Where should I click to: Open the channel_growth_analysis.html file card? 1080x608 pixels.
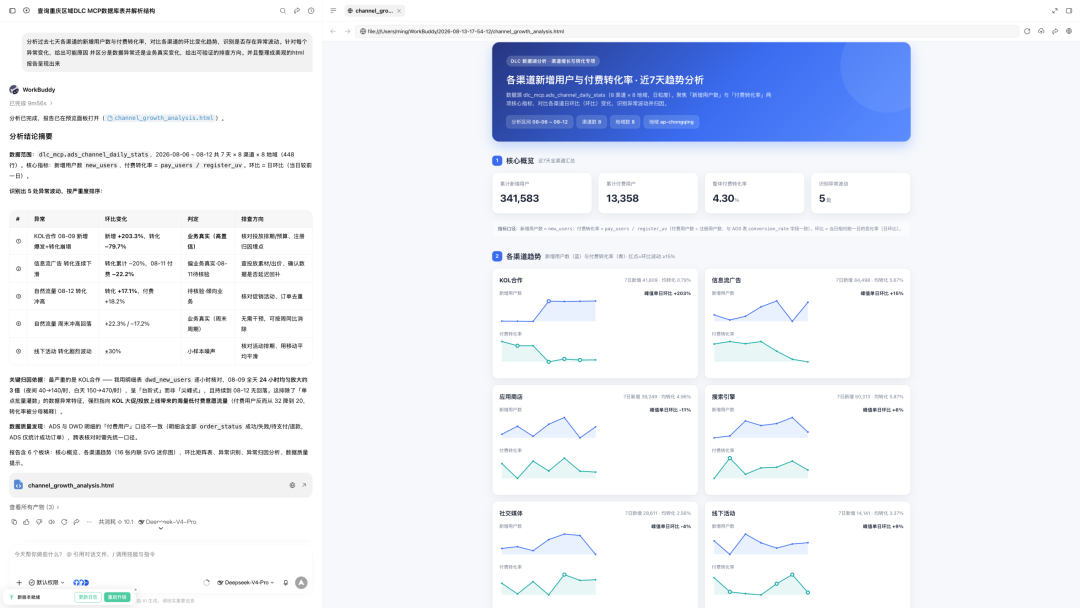(160, 485)
